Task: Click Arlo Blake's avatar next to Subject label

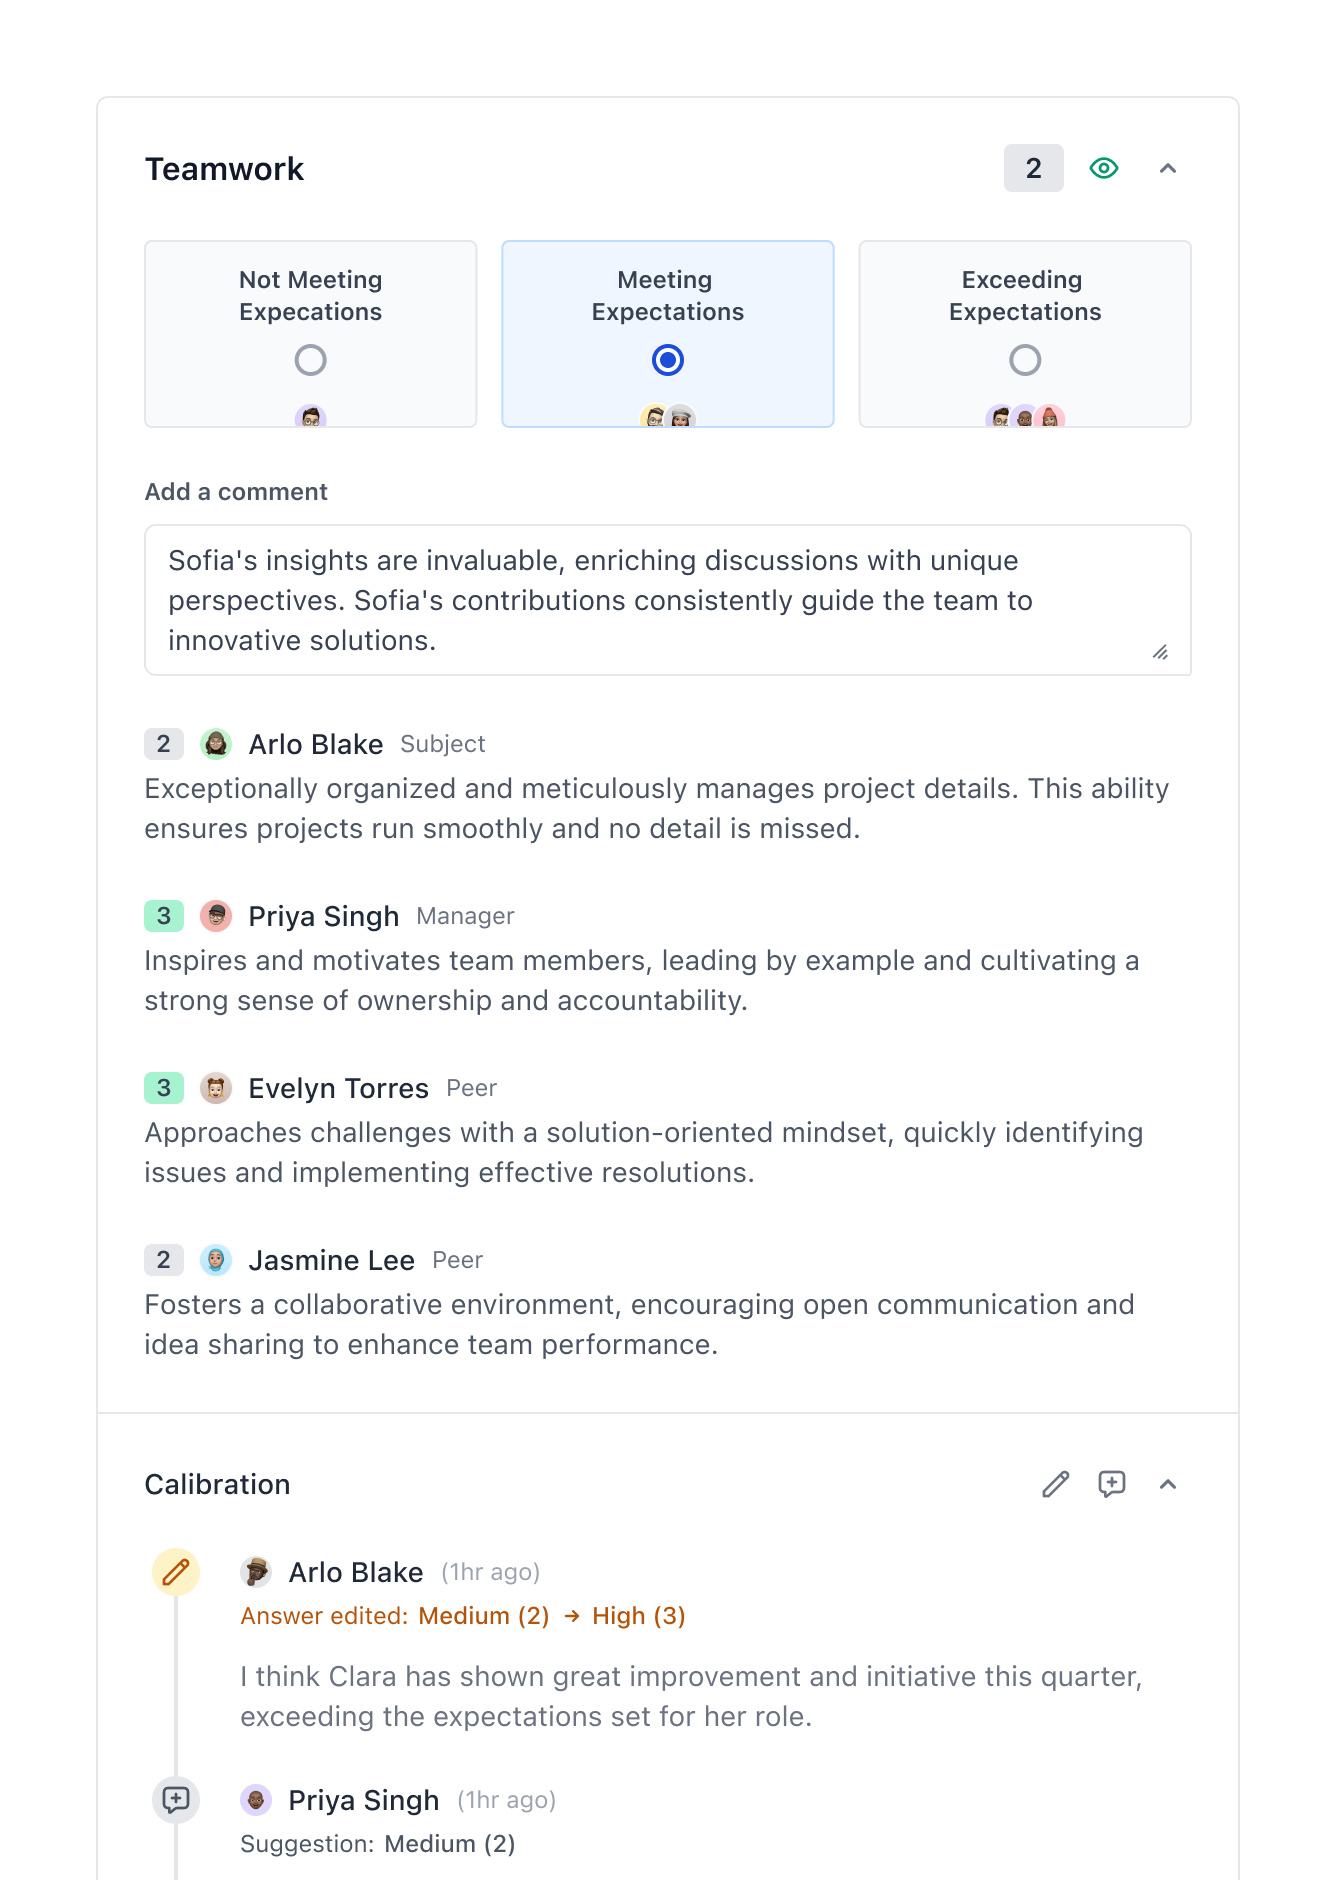Action: 215,744
